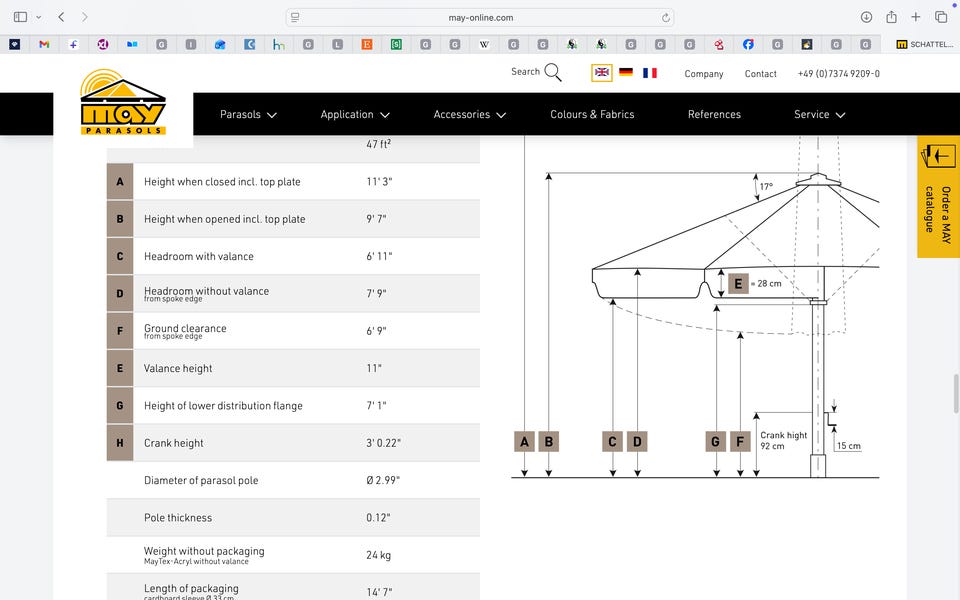Click the Safari sidebar toggle icon
Image resolution: width=960 pixels, height=600 pixels.
pos(20,17)
